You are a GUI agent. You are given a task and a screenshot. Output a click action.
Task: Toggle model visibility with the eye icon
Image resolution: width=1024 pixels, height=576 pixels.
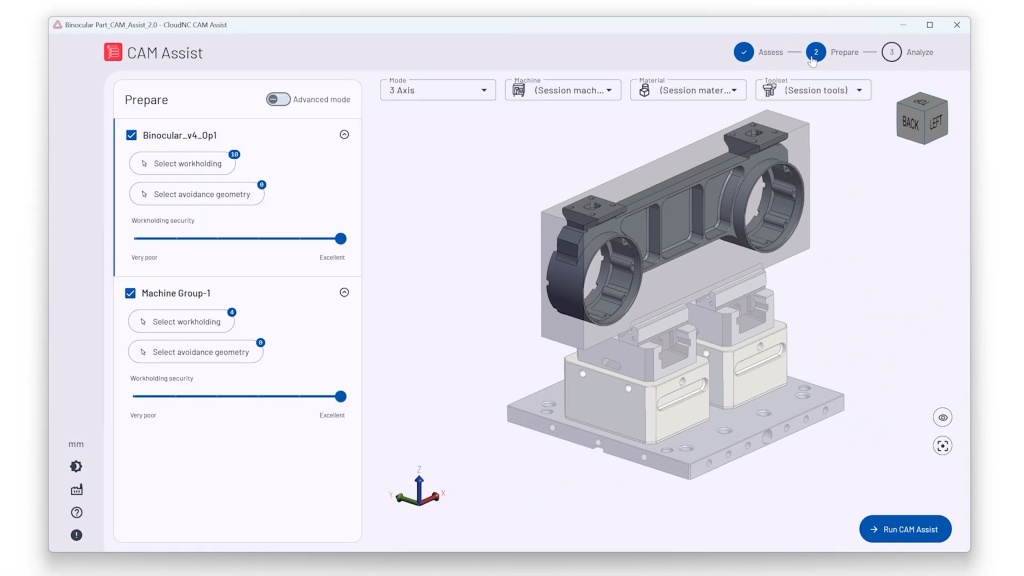[942, 418]
